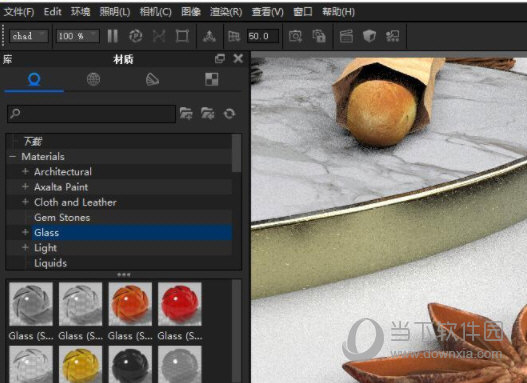The image size is (527, 383).
Task: Select the plain gray sphere thumbnail
Action: tap(180, 365)
